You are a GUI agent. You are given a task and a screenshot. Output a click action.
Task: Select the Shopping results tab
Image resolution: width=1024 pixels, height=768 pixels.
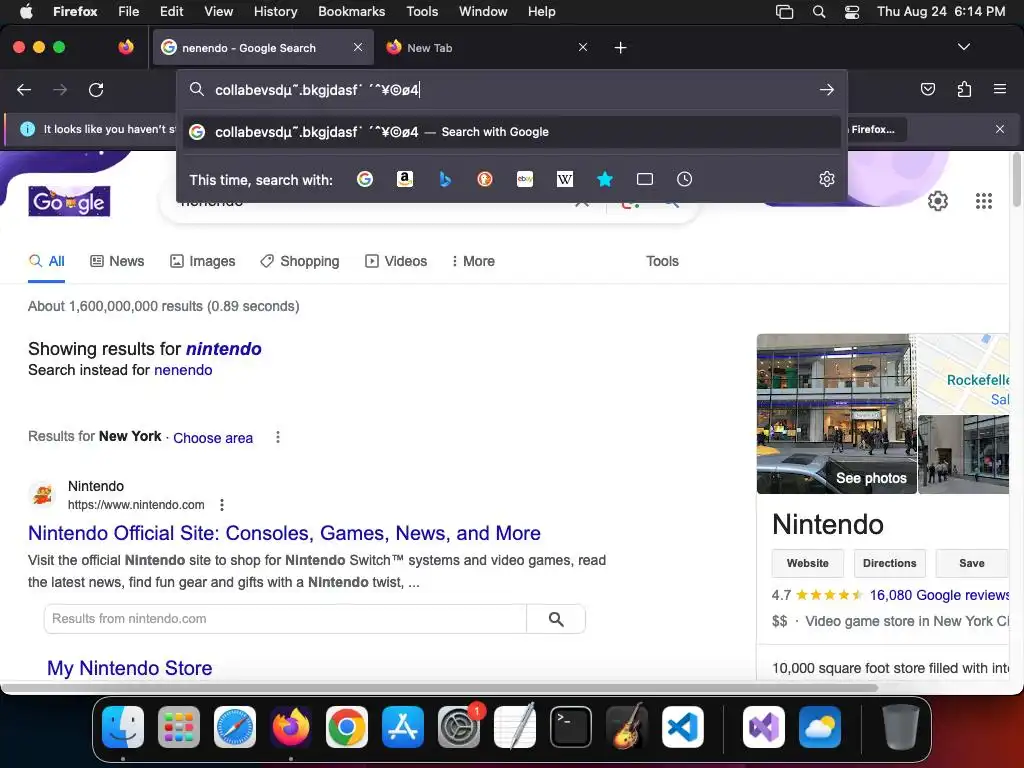coord(300,261)
